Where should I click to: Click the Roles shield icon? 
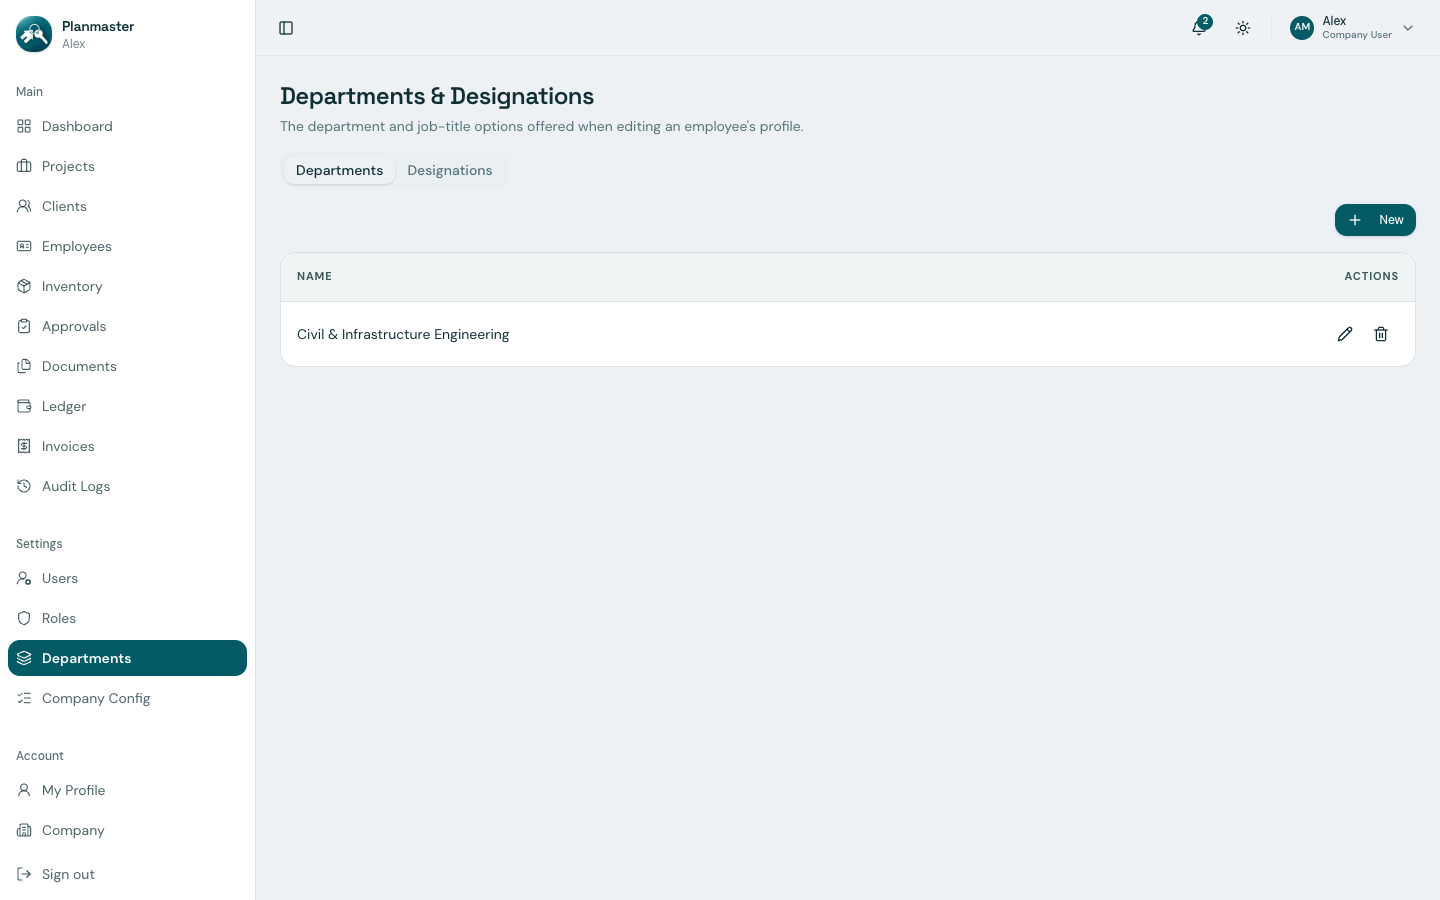point(24,618)
